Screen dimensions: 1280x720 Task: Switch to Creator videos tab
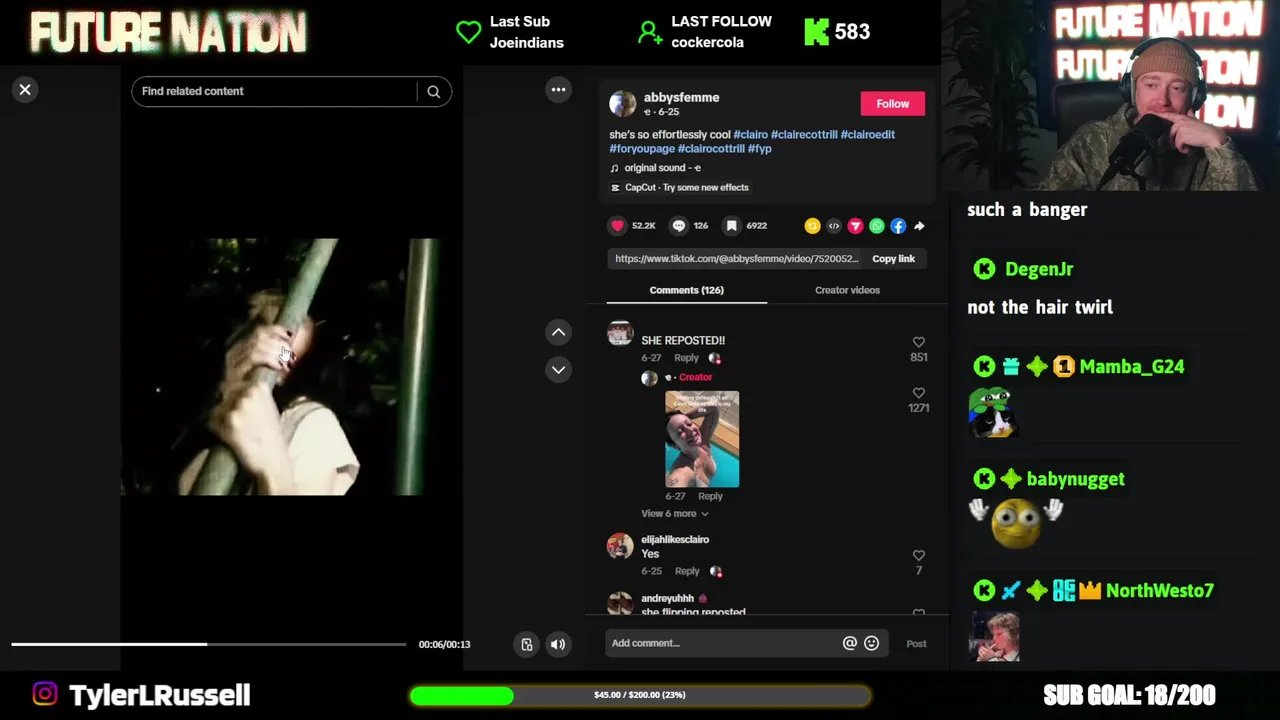[x=847, y=290]
